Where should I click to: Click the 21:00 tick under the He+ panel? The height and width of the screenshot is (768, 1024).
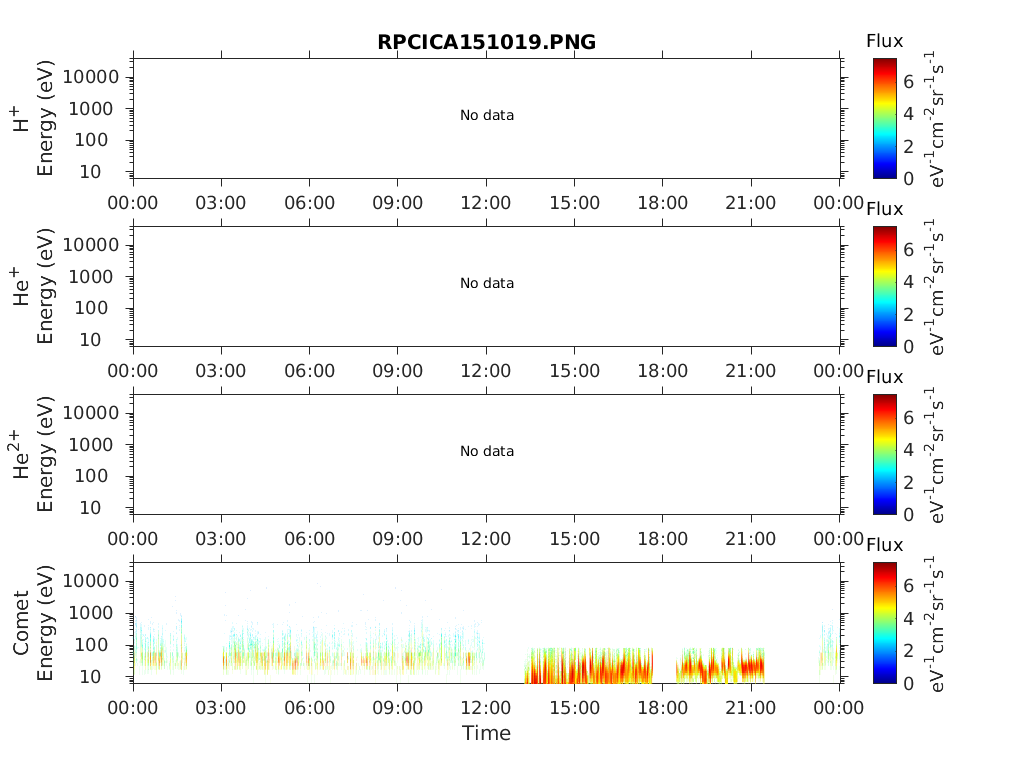[751, 370]
